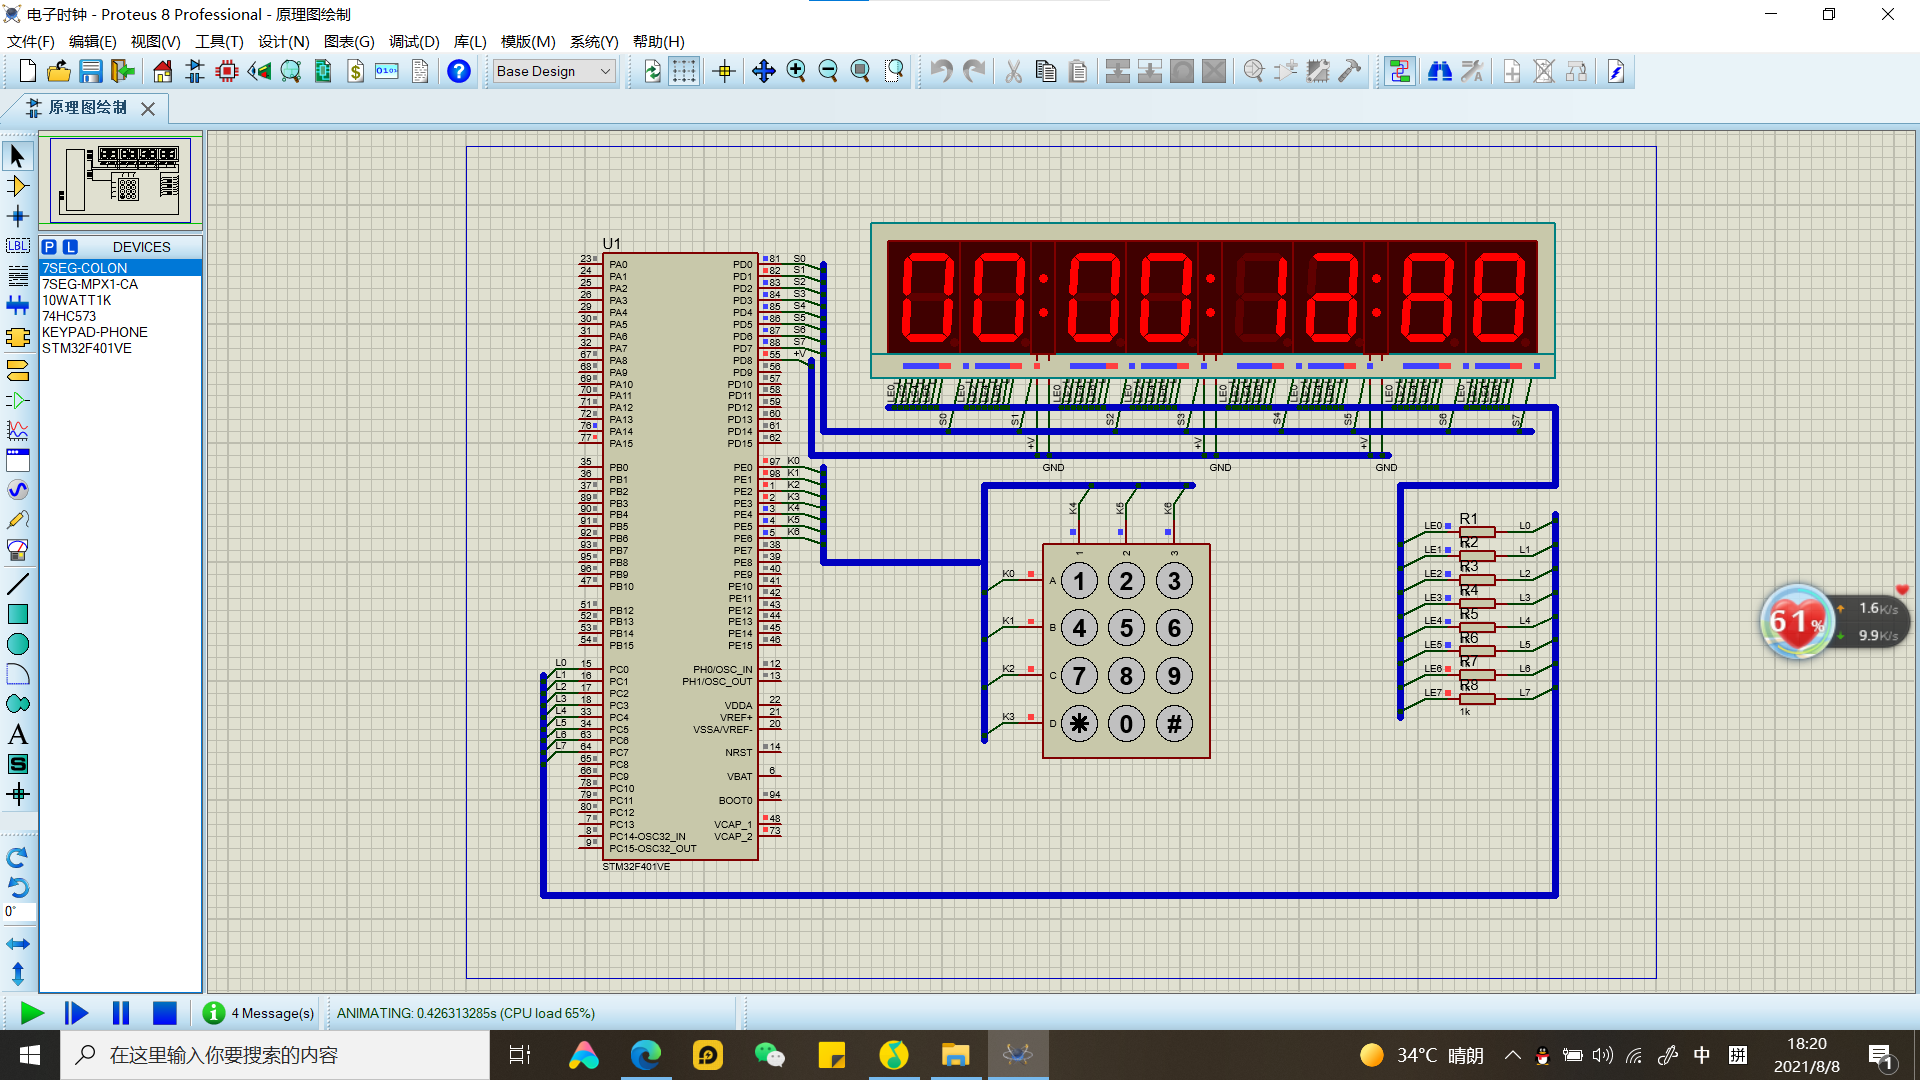Select the 2D circle drawing tool
This screenshot has width=1920, height=1080.
pyautogui.click(x=17, y=644)
